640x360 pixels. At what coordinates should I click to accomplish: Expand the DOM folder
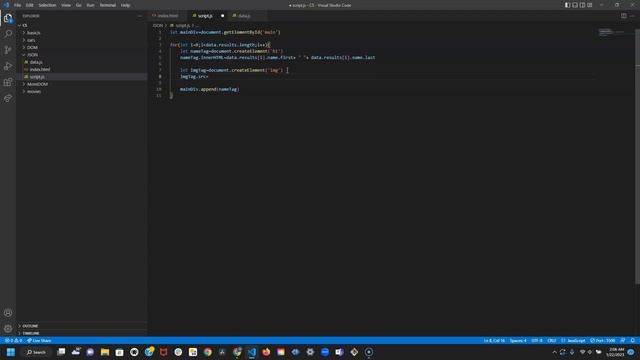click(x=82, y=47)
